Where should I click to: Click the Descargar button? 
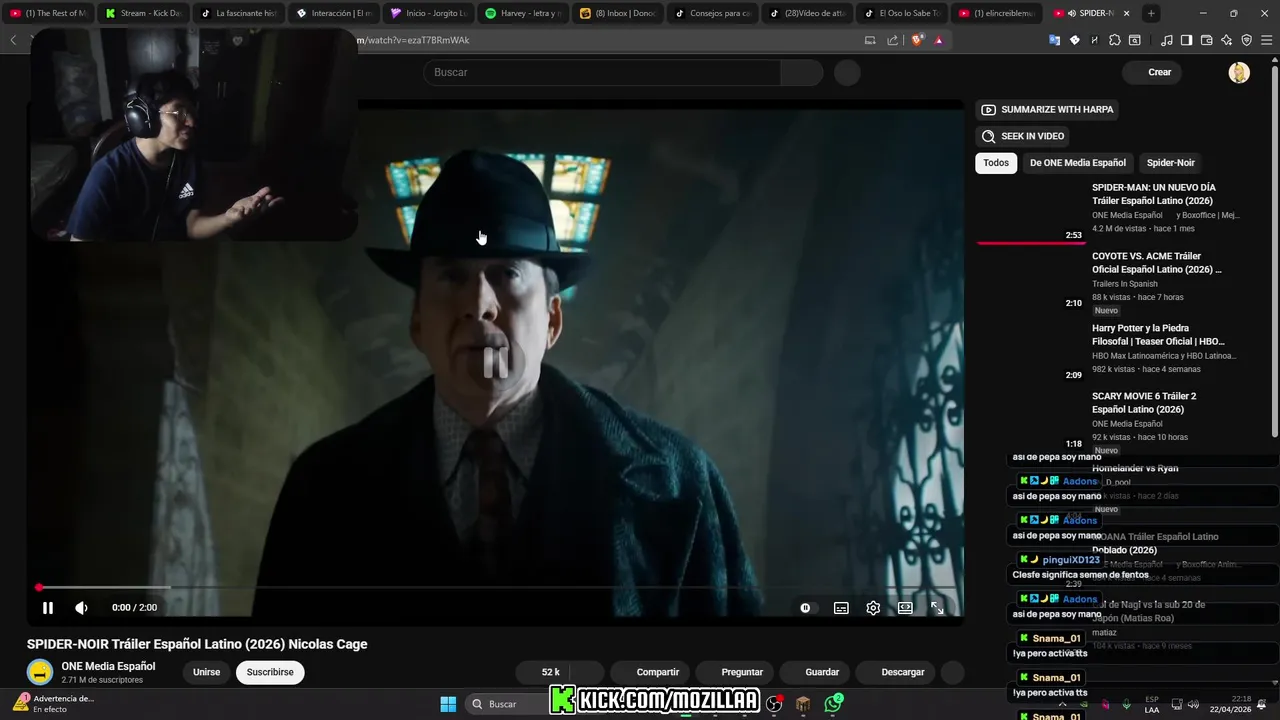(x=896, y=672)
